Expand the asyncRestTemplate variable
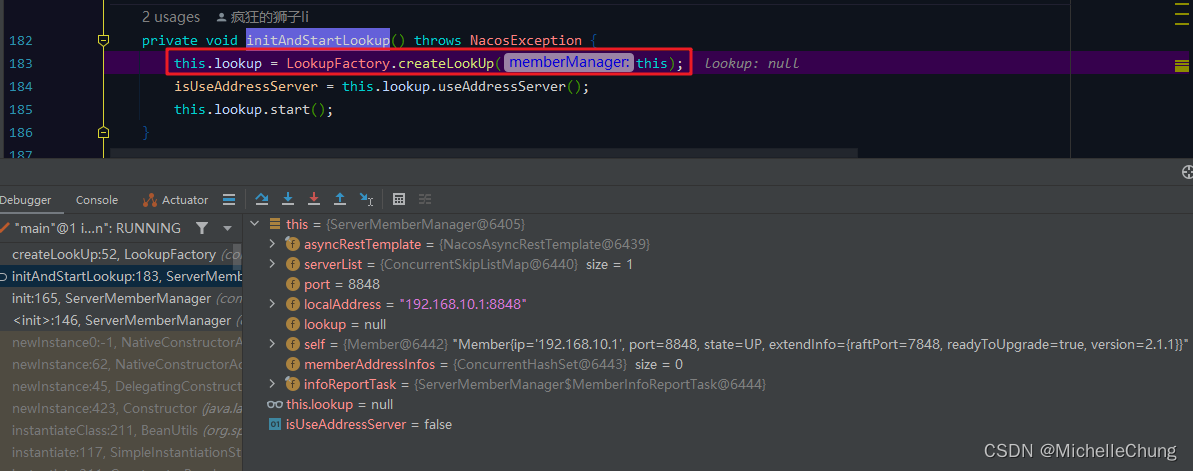The height and width of the screenshot is (471, 1193). [x=273, y=244]
